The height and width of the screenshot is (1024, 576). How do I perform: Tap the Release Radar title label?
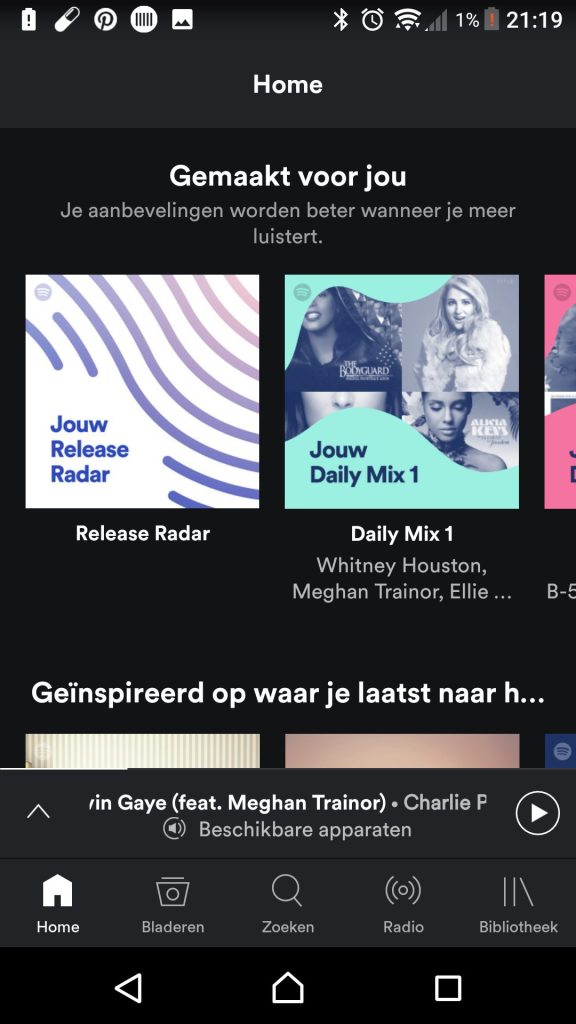(x=142, y=534)
